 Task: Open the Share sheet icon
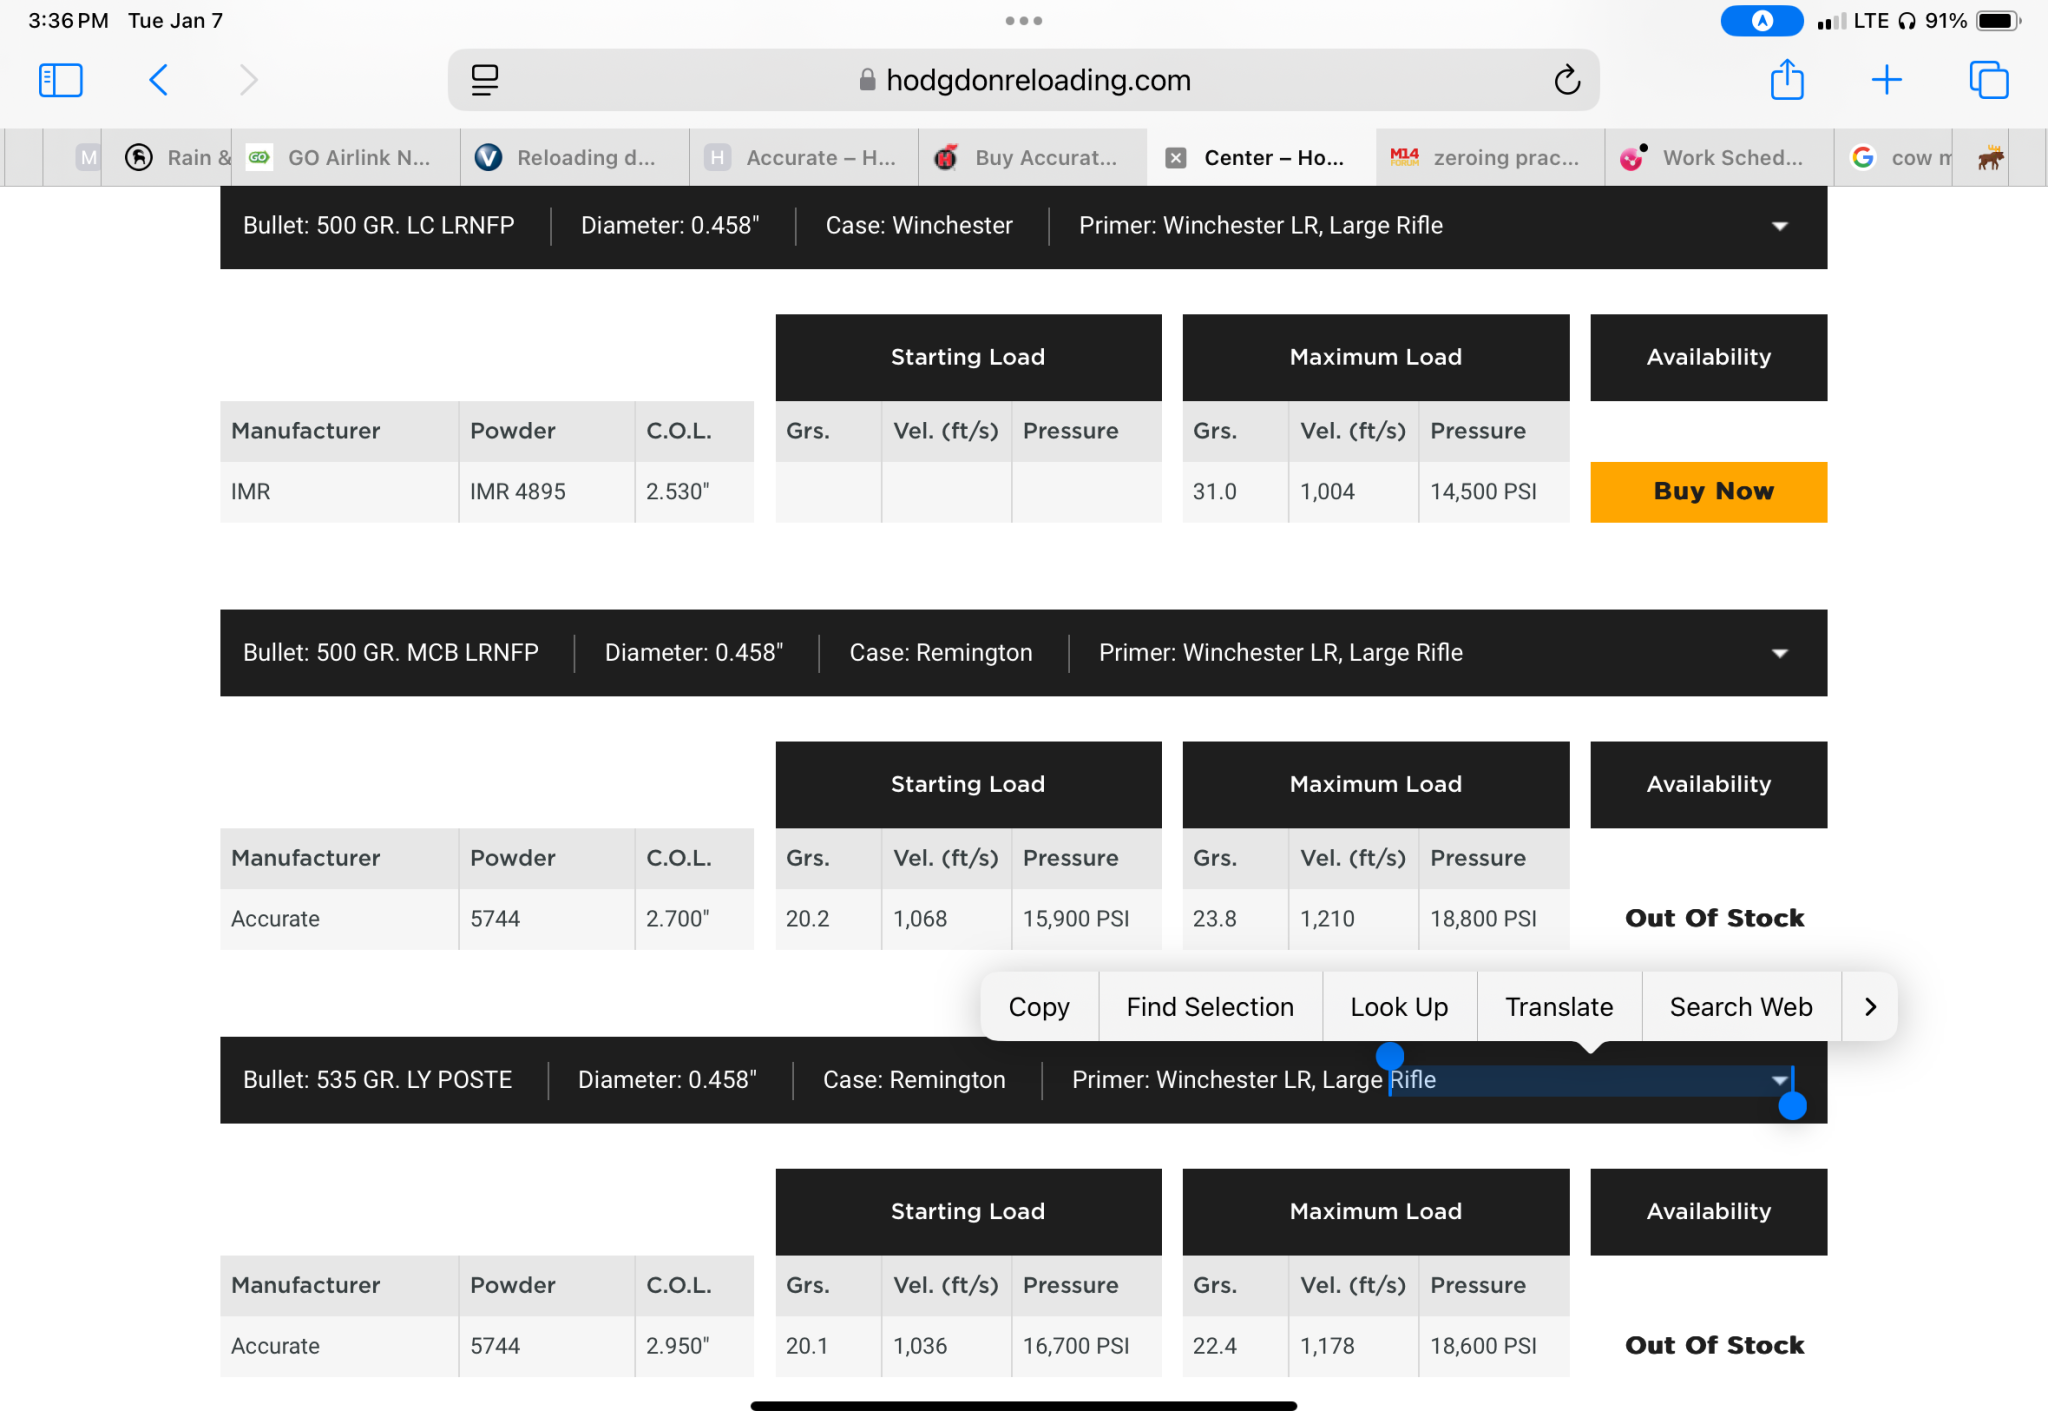pos(1787,80)
